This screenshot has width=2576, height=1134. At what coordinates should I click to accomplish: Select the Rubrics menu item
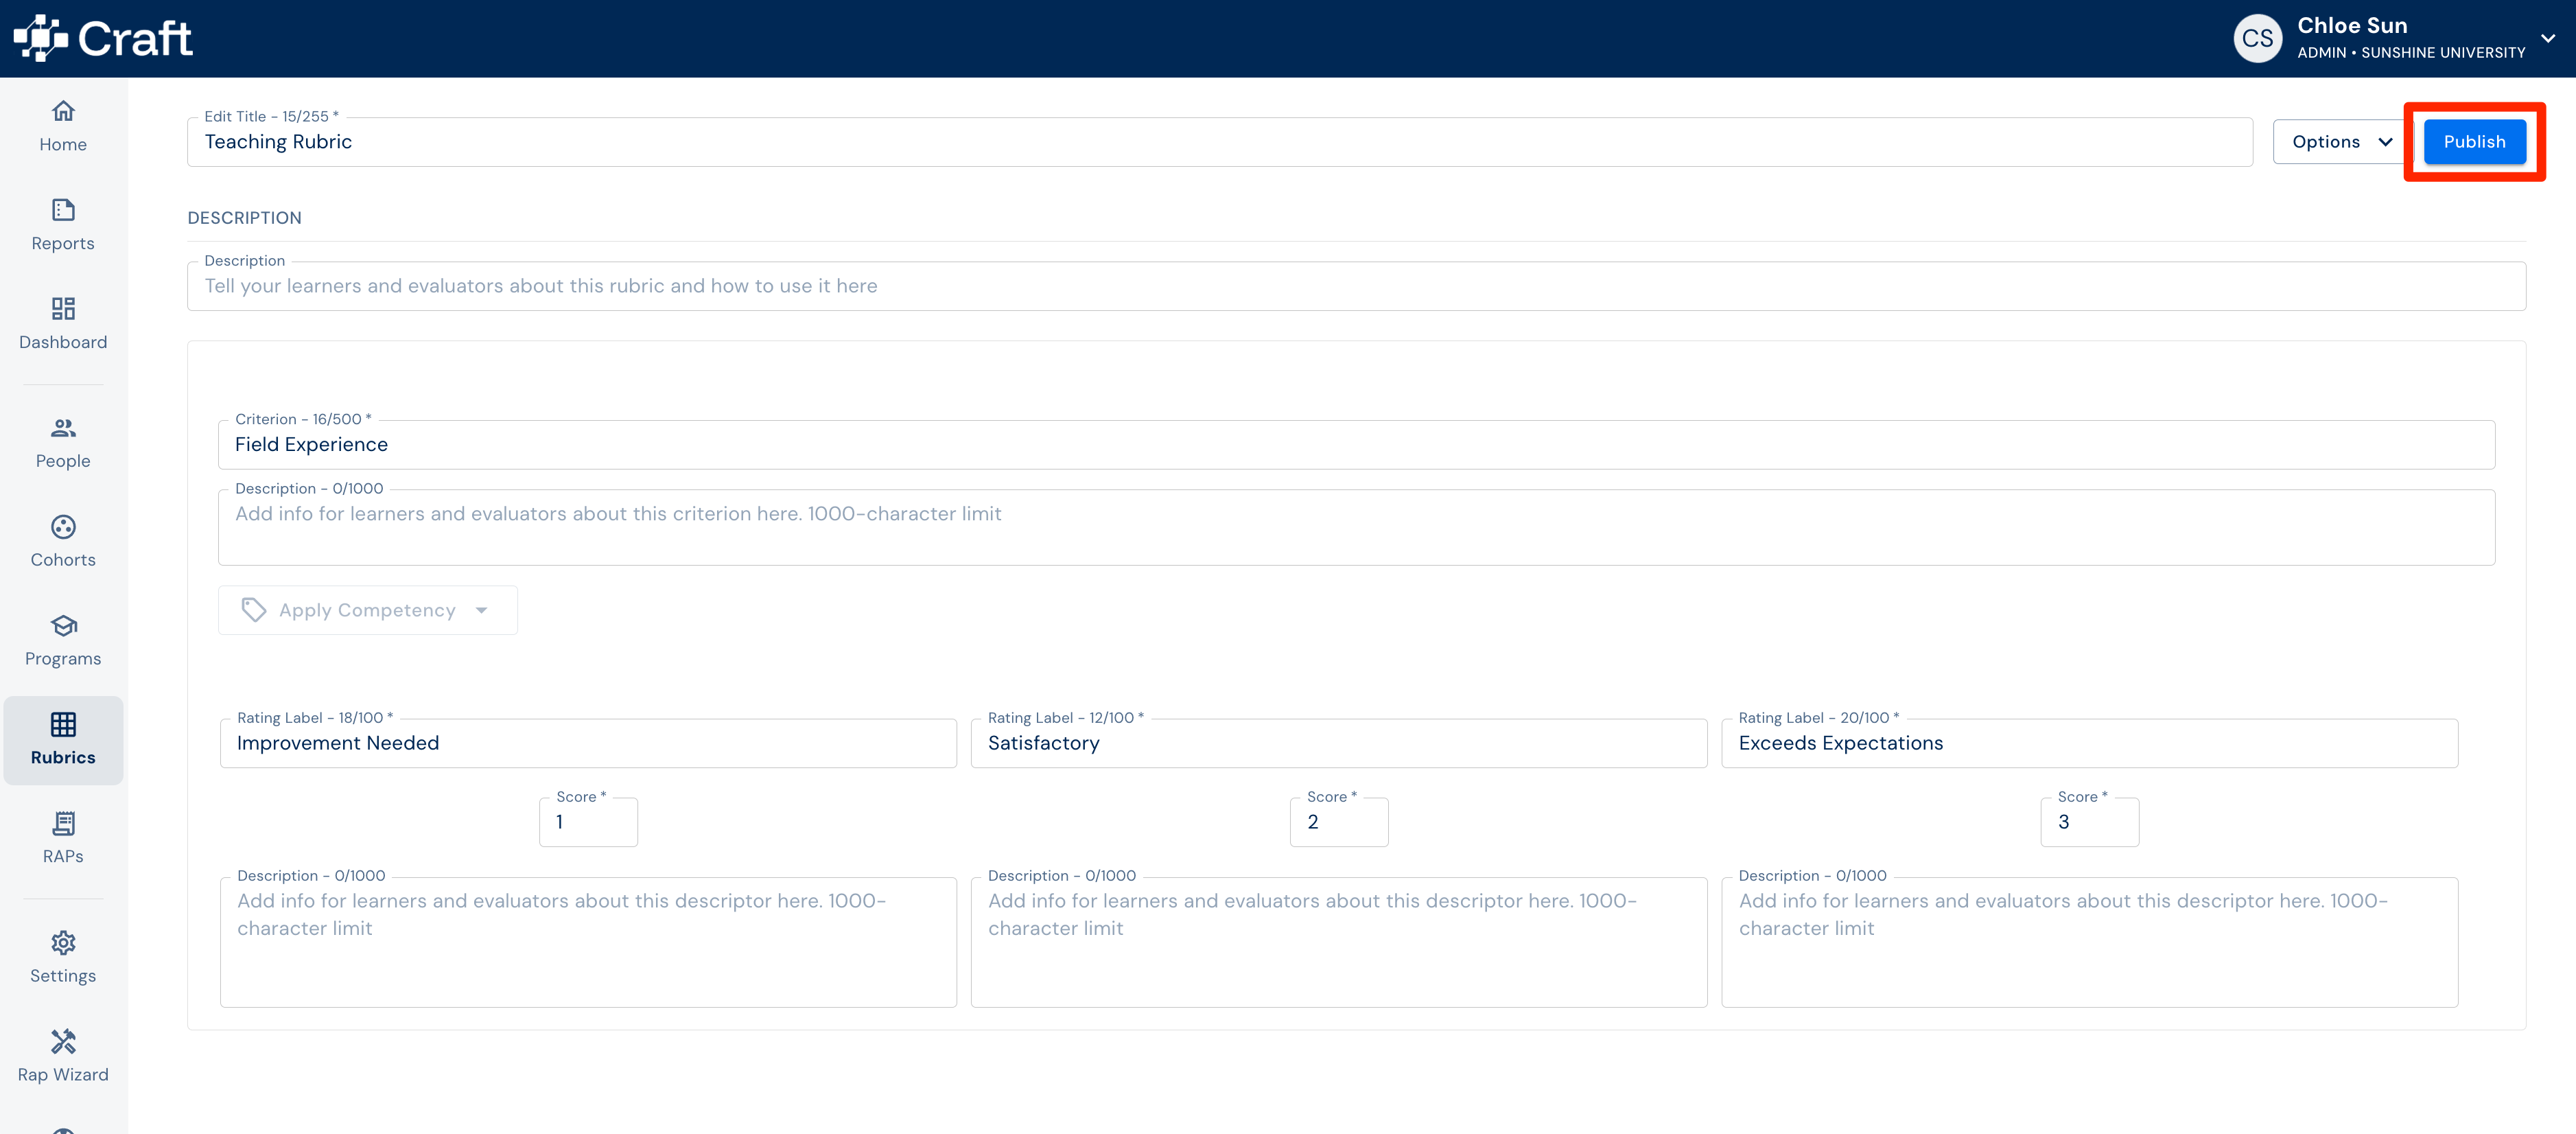point(63,740)
